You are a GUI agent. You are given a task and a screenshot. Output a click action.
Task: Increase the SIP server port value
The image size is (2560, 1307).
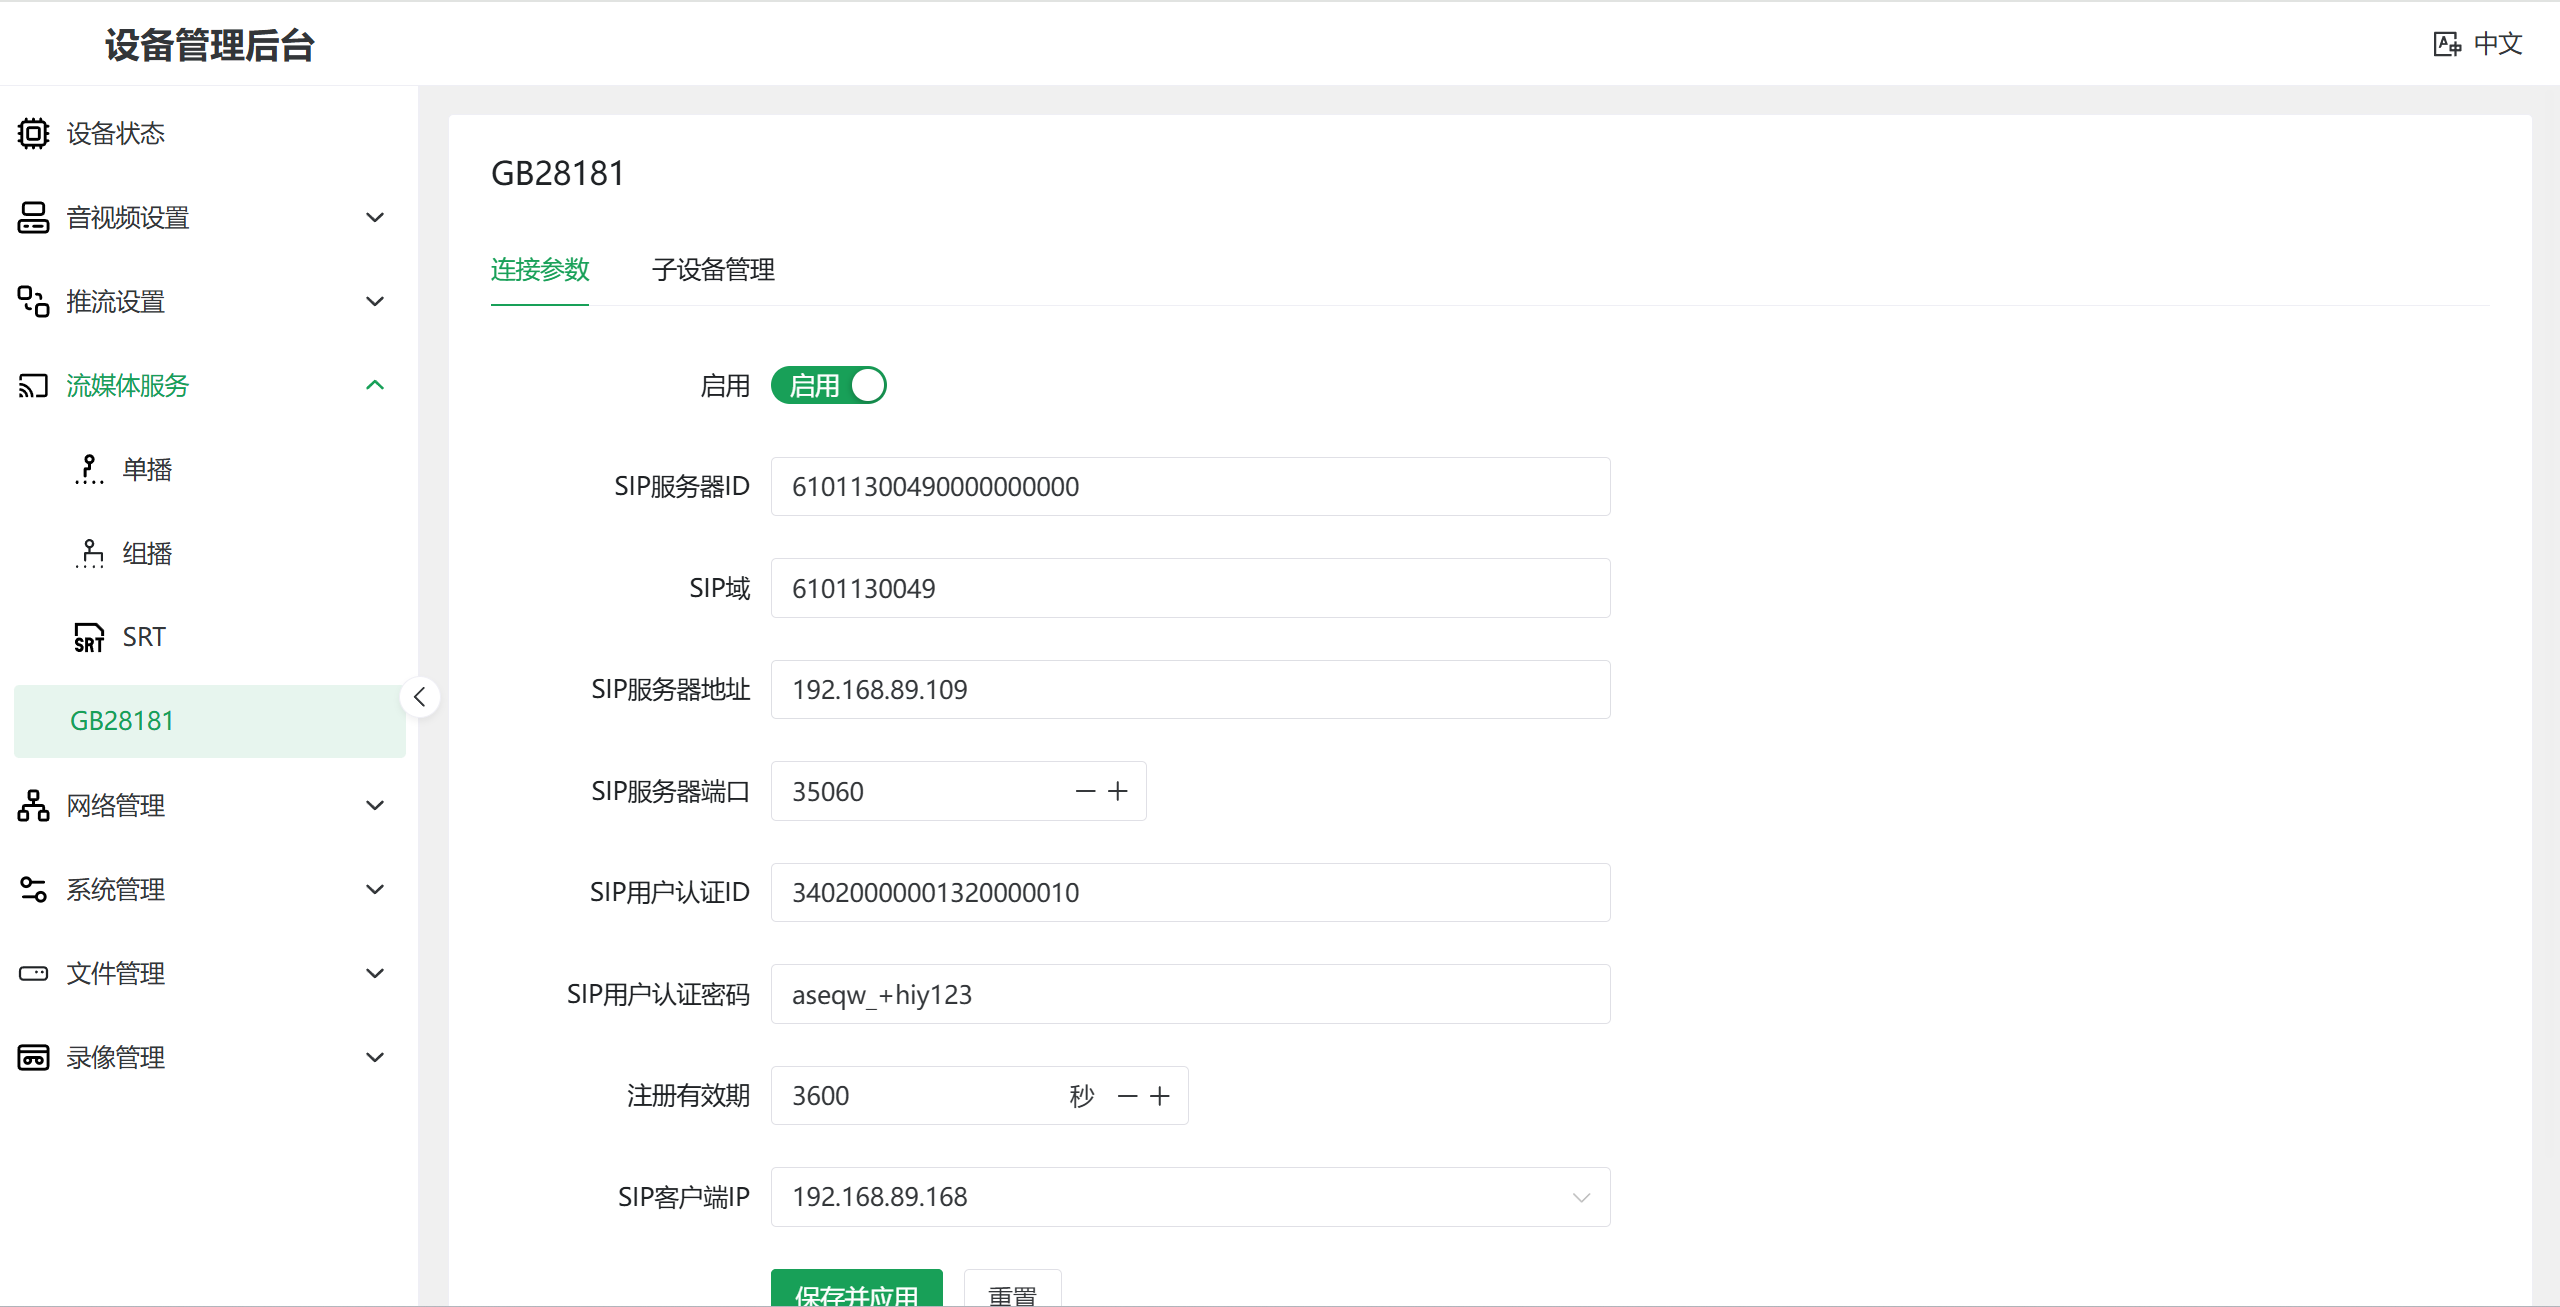pos(1118,791)
